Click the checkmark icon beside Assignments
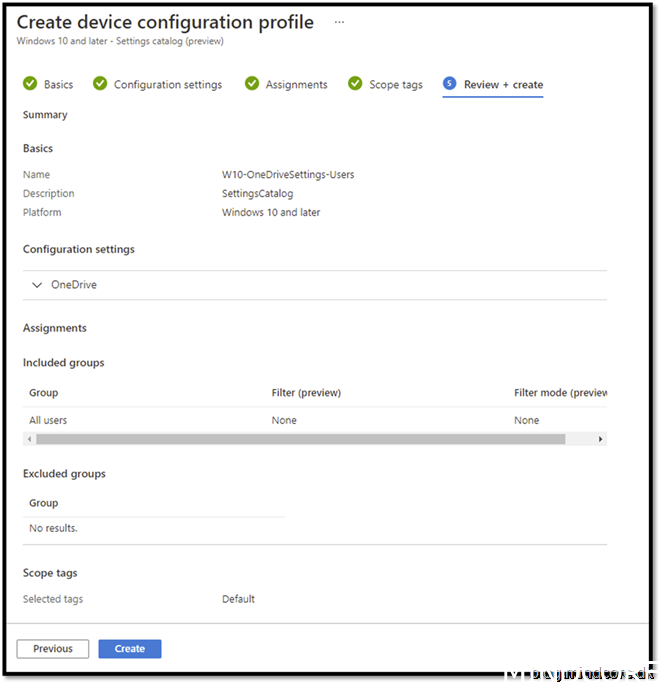This screenshot has height=684, width=661. pyautogui.click(x=252, y=84)
